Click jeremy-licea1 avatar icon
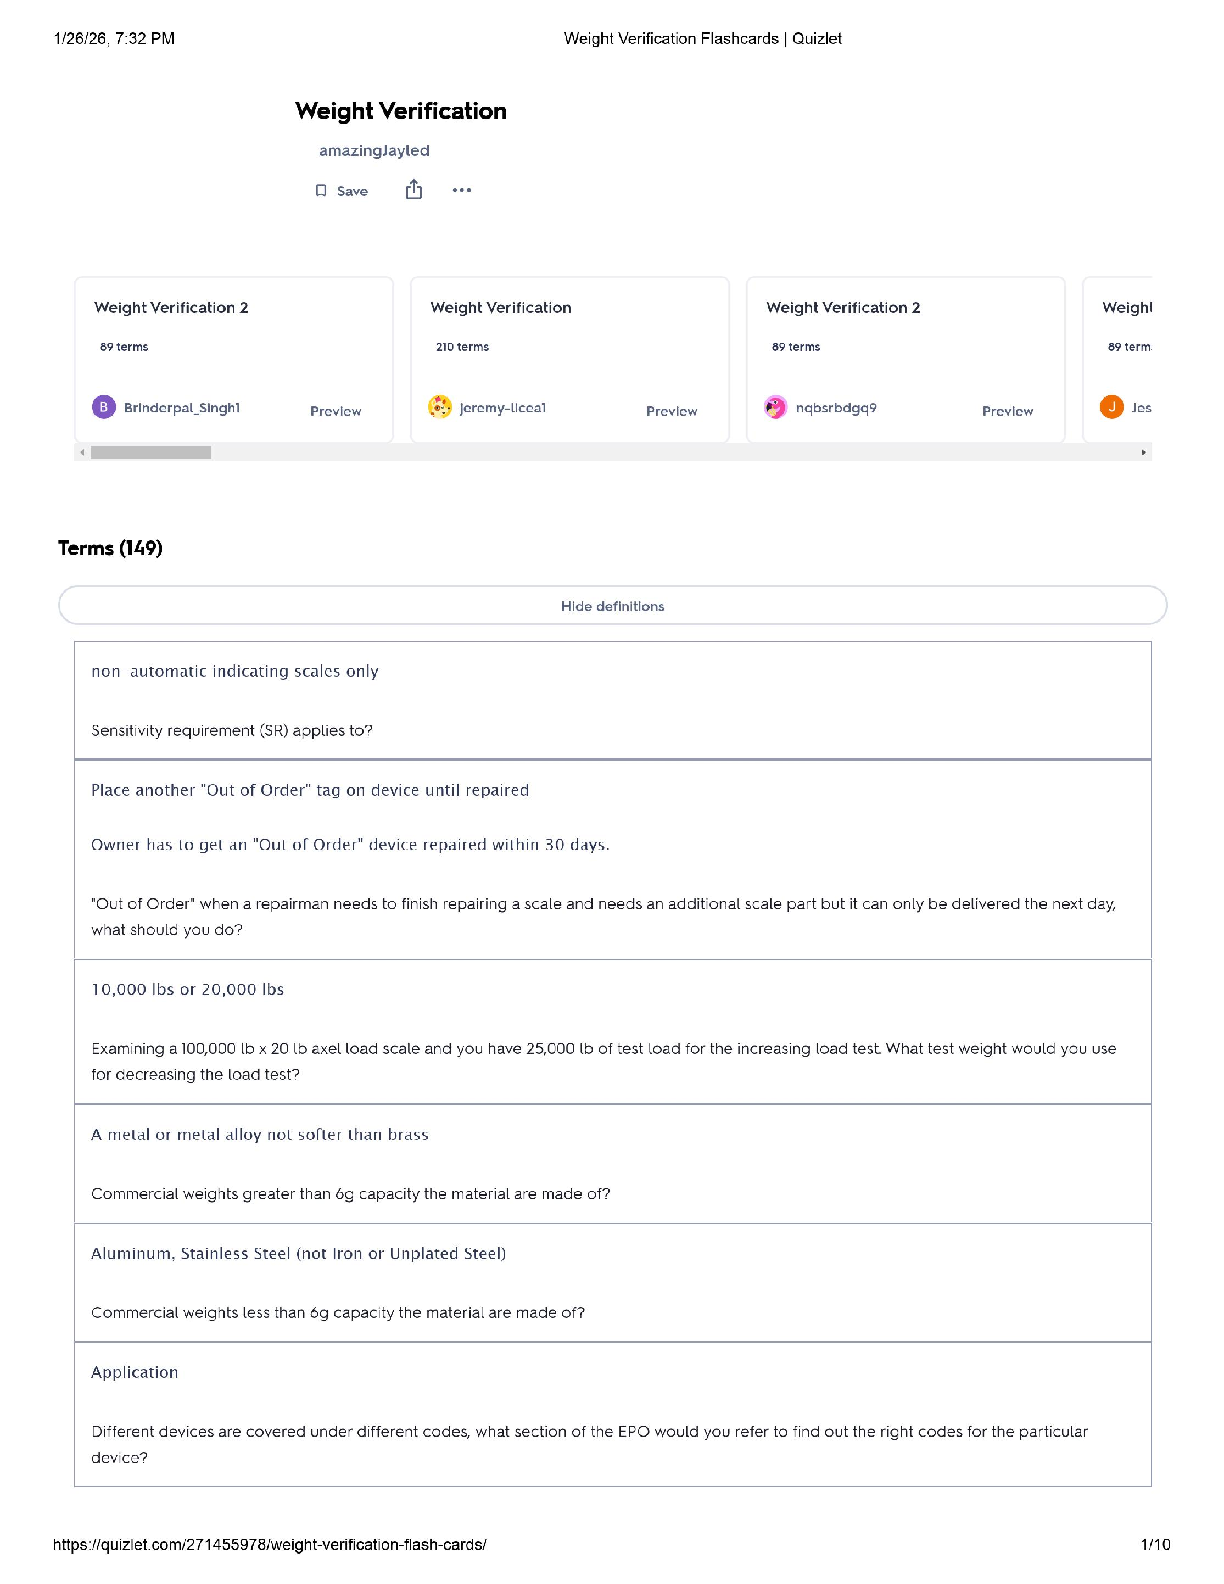The width and height of the screenshot is (1224, 1584). click(x=440, y=408)
